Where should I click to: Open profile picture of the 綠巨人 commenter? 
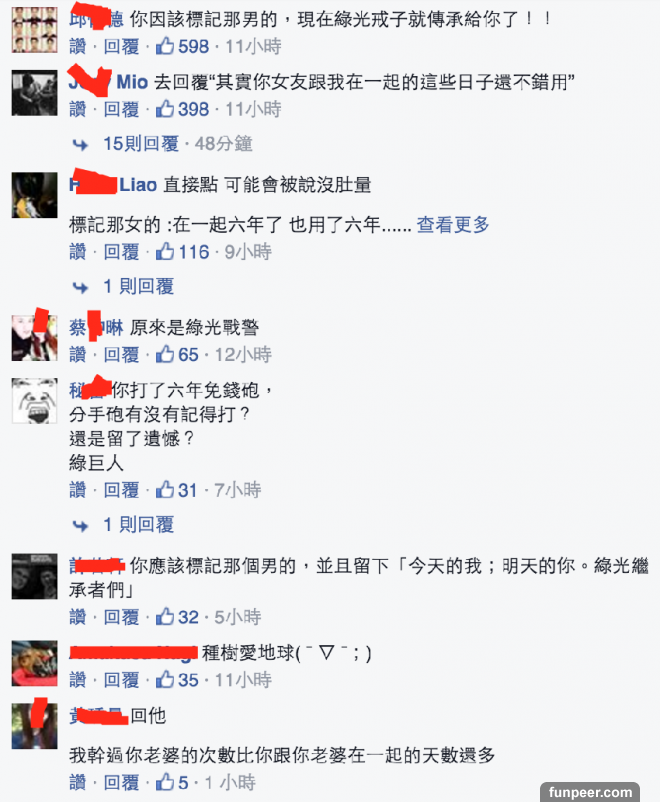tap(34, 401)
